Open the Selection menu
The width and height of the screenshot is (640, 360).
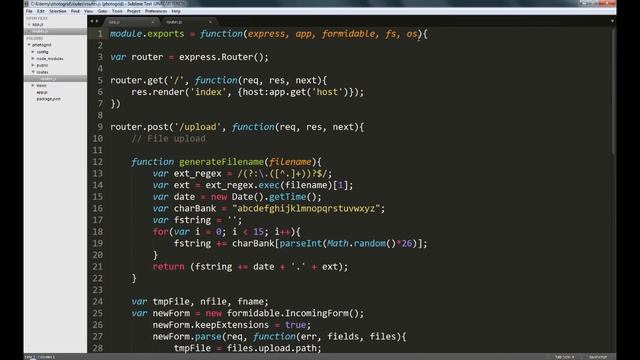coord(58,11)
